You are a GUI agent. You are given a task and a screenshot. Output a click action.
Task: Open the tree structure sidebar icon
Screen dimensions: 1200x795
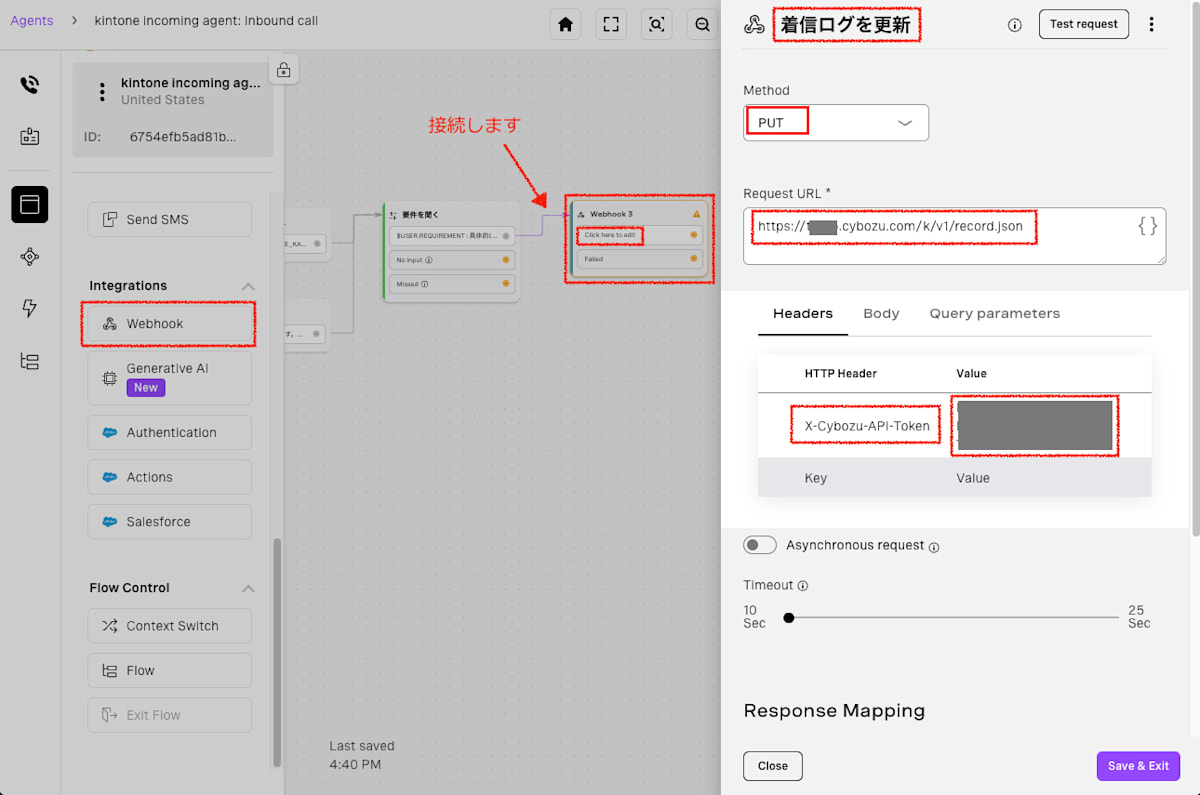[x=30, y=362]
